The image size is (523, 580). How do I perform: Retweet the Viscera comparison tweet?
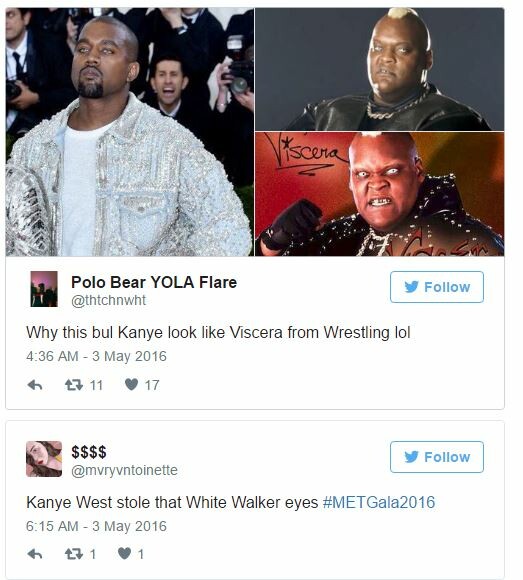74,385
